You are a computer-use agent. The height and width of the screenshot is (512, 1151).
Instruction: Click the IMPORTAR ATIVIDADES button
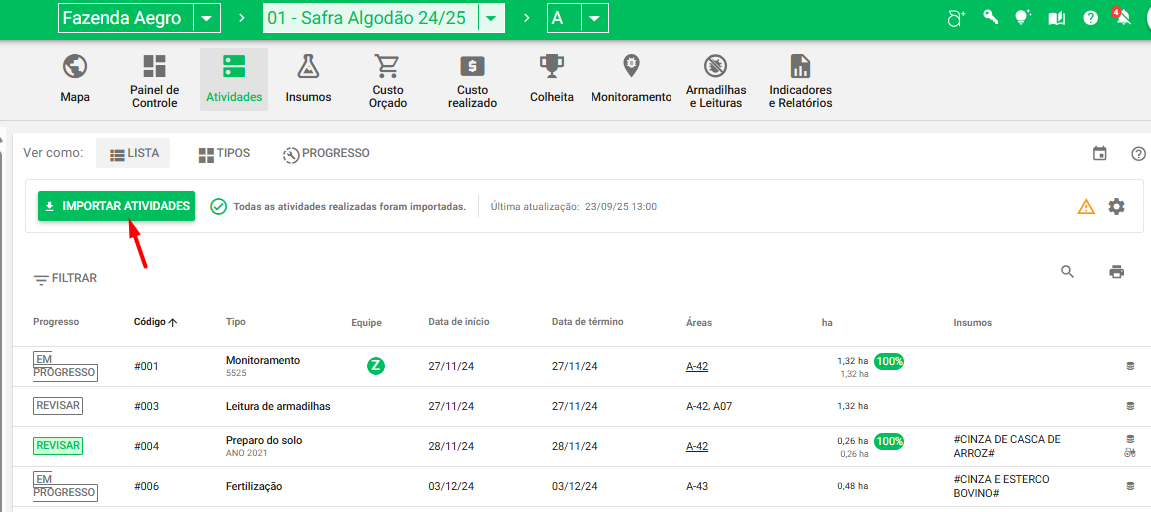click(x=116, y=206)
